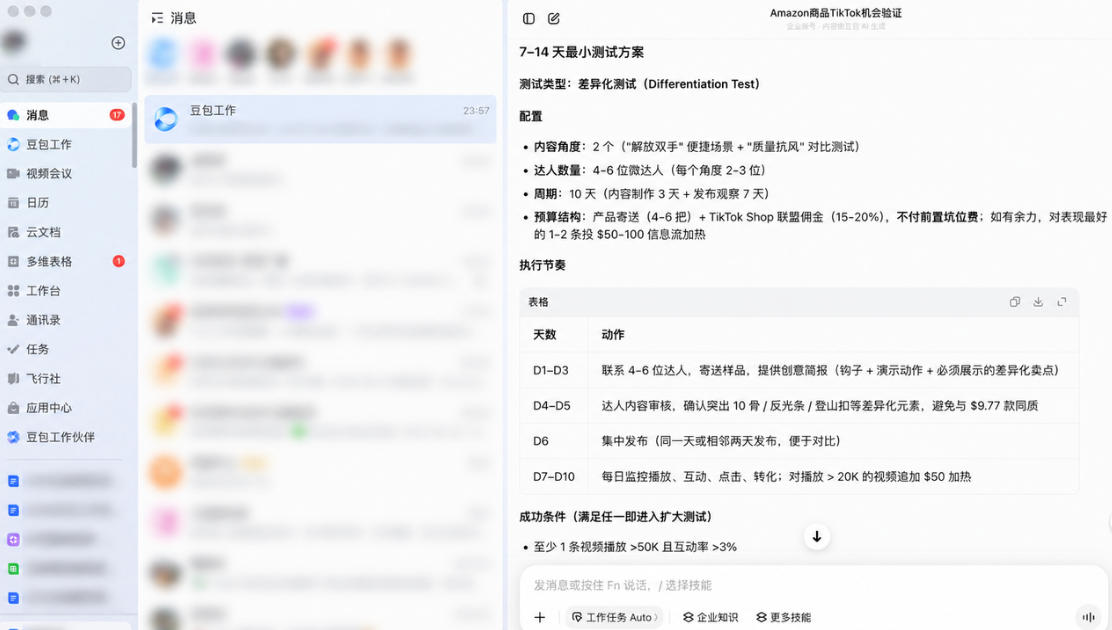Focus the 搜索 search field
The image size is (1112, 630).
(68, 79)
